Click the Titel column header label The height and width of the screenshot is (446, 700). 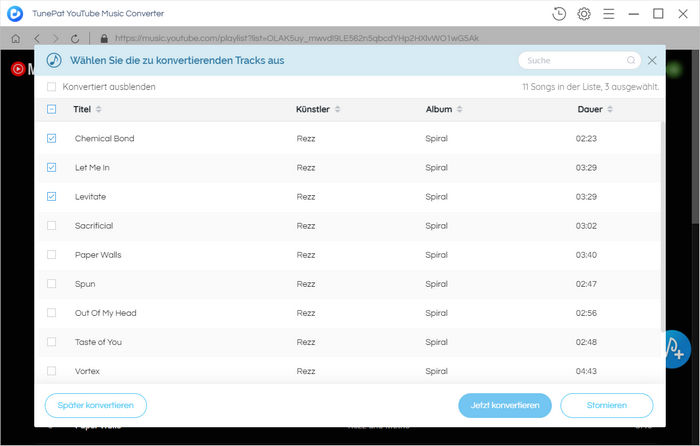click(x=82, y=109)
